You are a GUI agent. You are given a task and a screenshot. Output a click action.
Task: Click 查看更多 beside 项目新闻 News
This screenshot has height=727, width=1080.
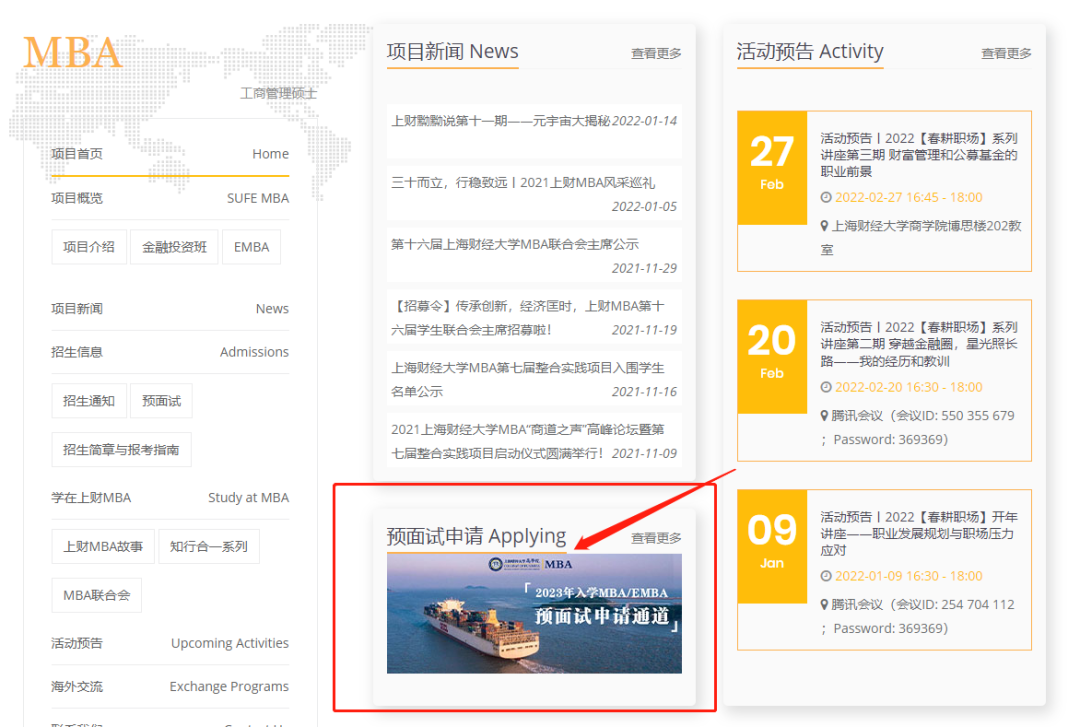pos(656,53)
